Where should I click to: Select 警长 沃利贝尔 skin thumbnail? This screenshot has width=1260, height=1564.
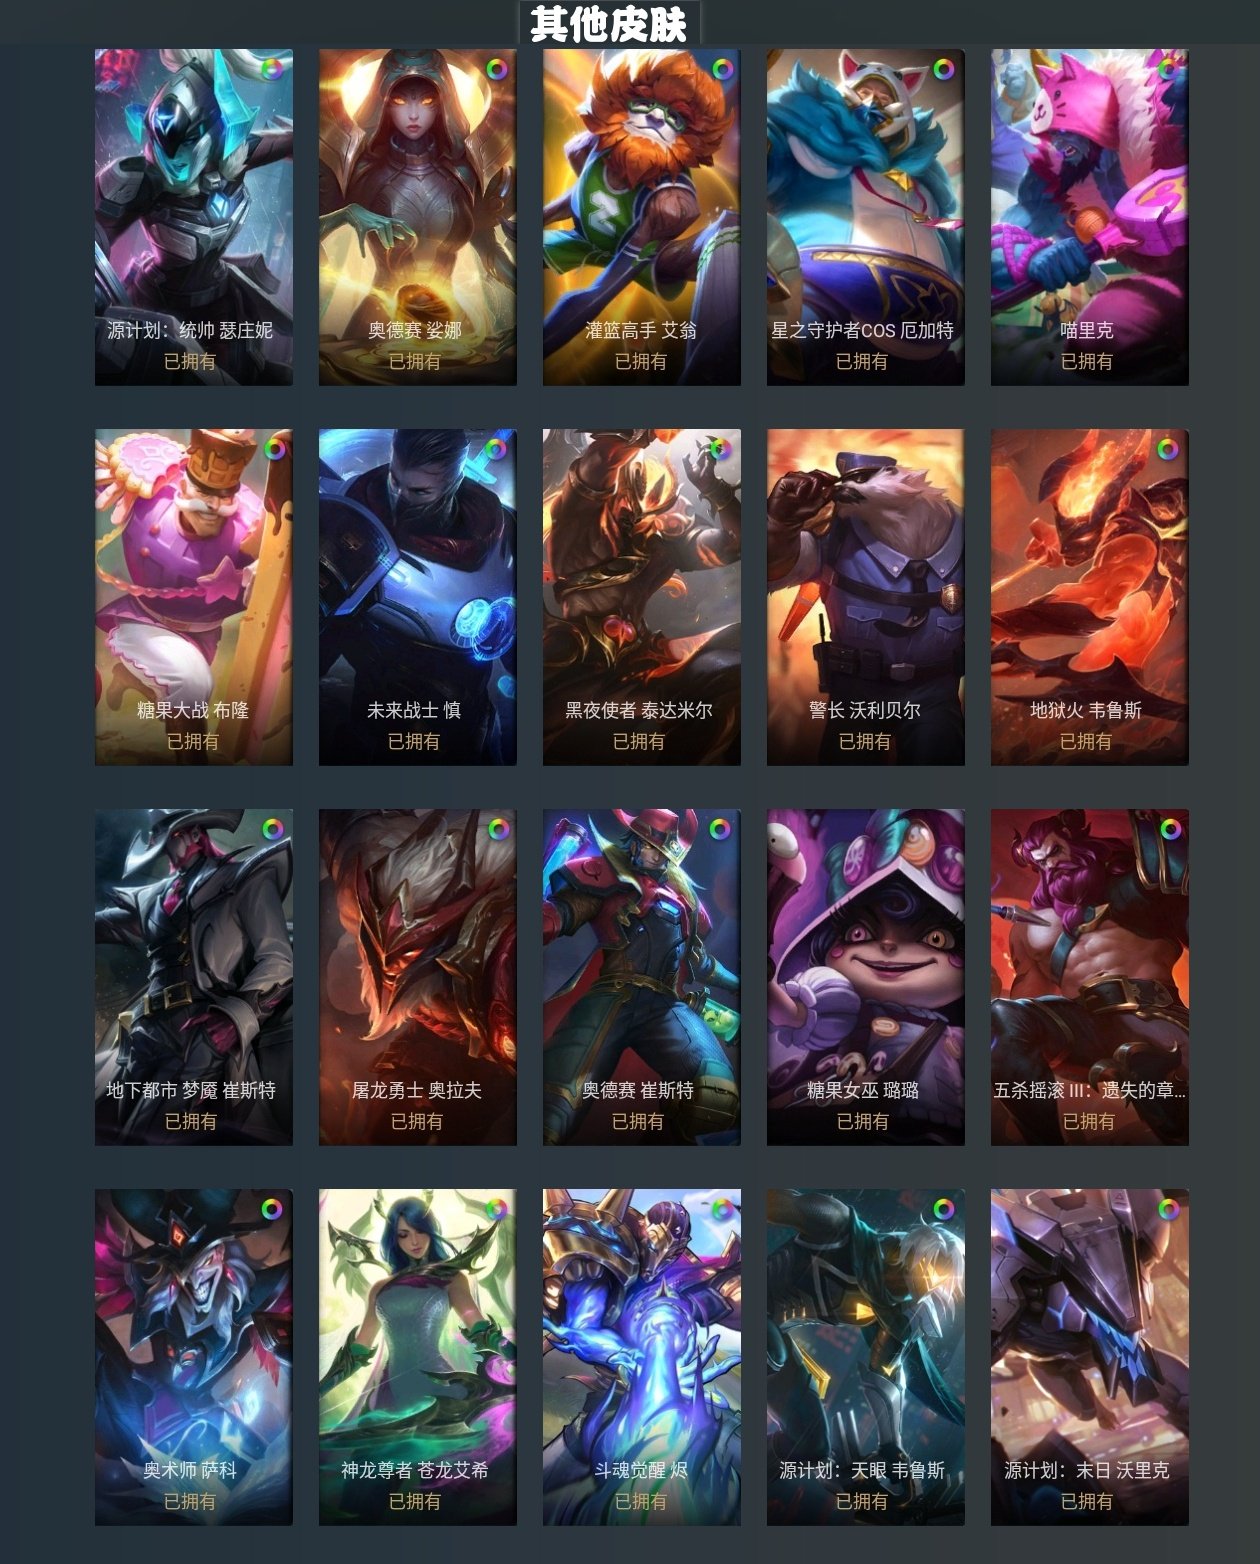[866, 597]
